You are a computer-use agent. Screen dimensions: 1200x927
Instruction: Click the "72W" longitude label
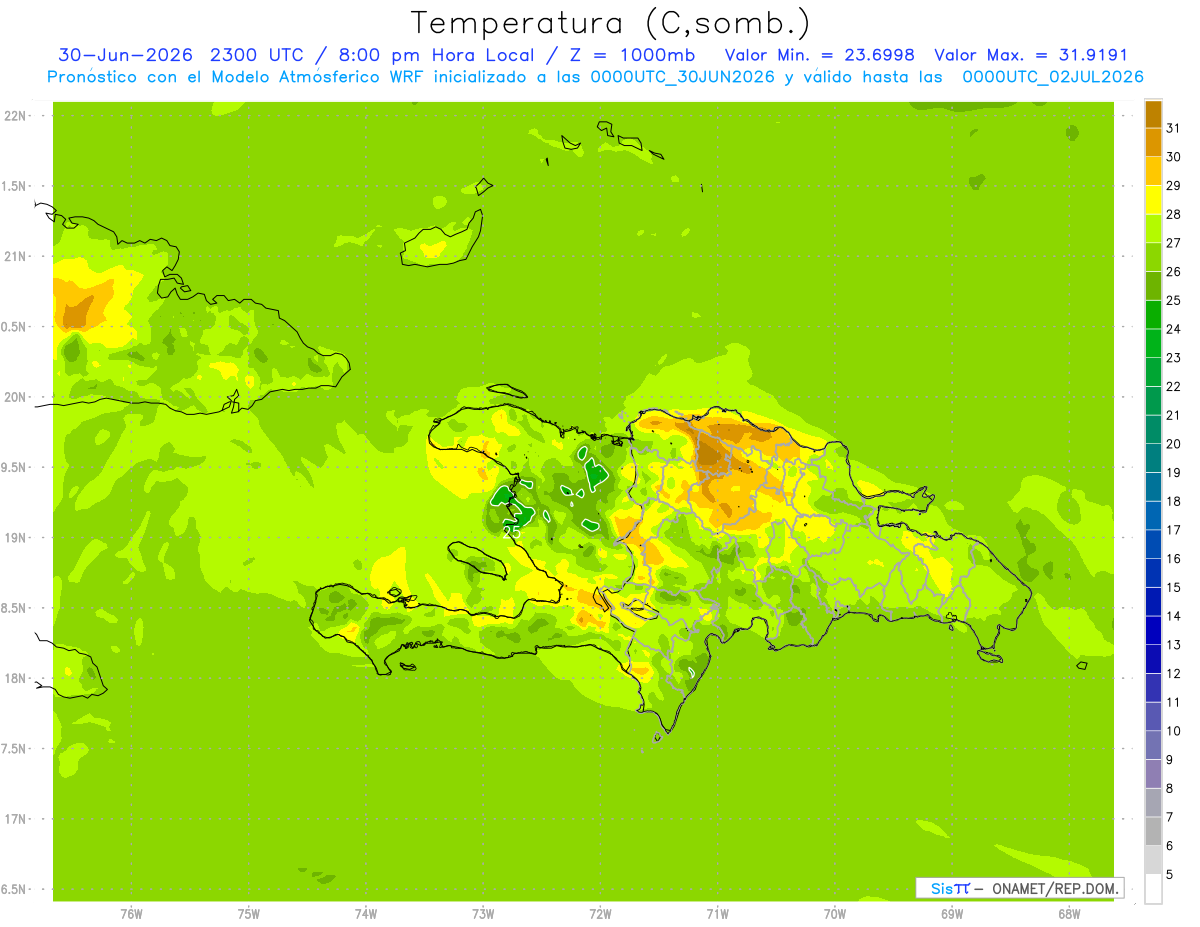pyautogui.click(x=600, y=914)
